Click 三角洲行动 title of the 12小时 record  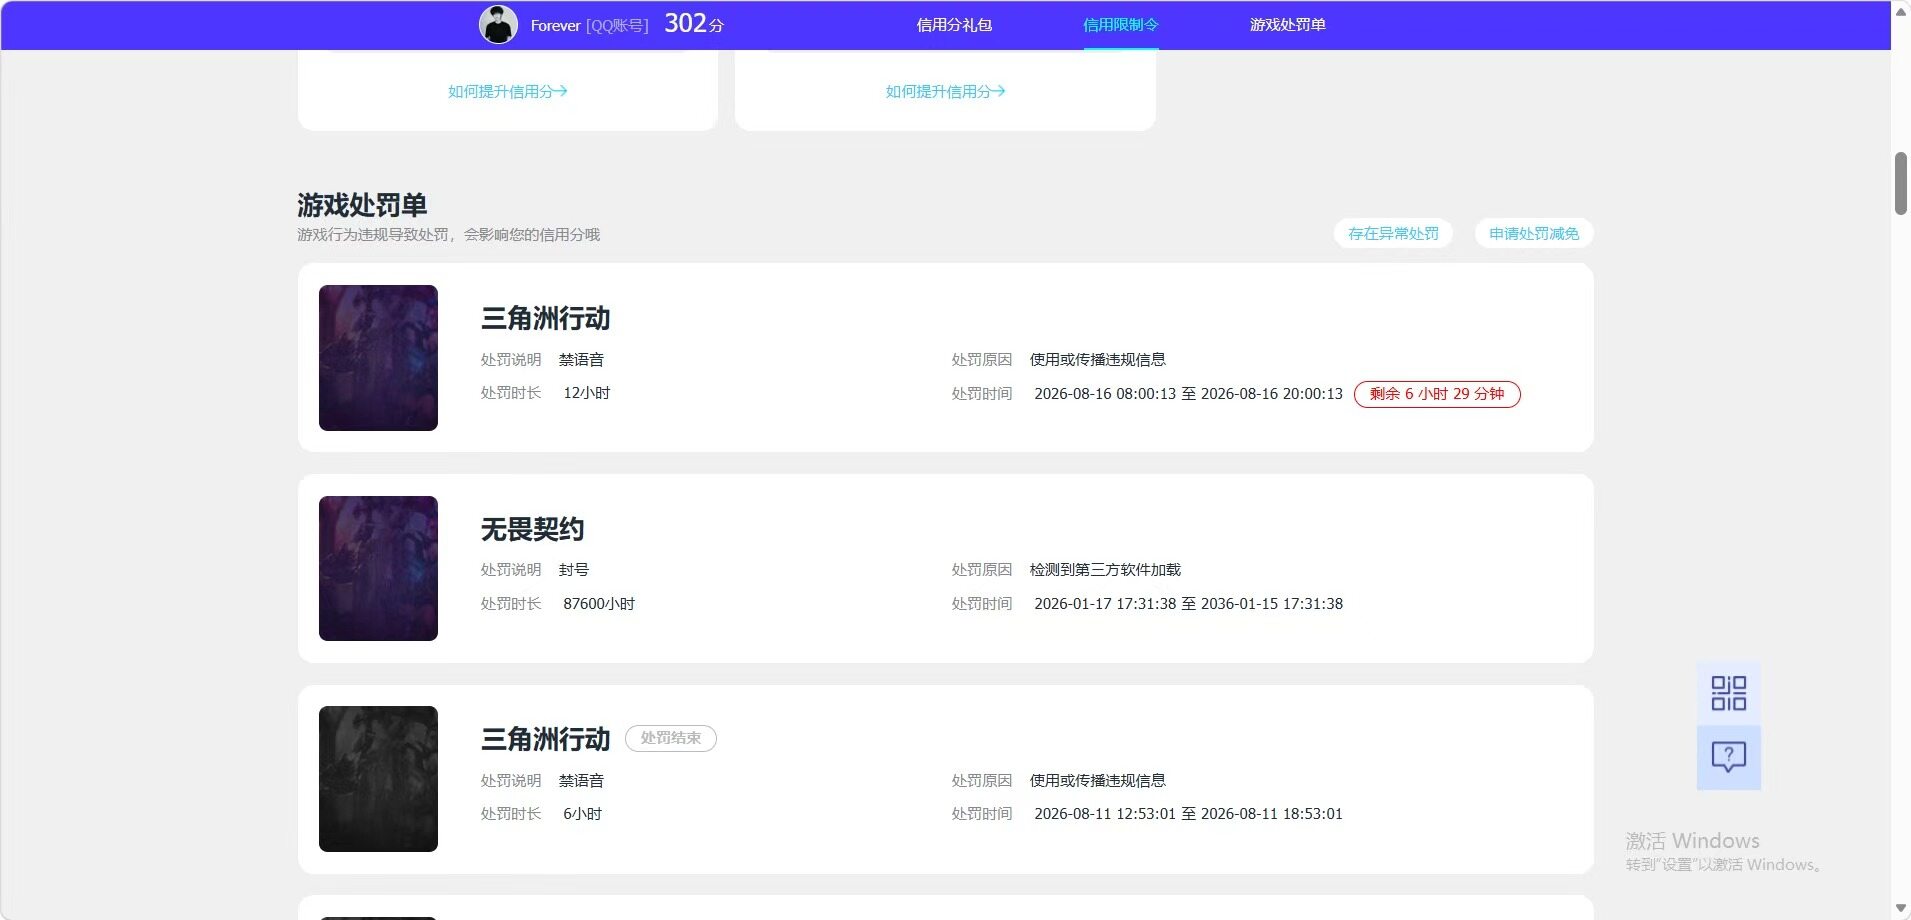pyautogui.click(x=545, y=318)
